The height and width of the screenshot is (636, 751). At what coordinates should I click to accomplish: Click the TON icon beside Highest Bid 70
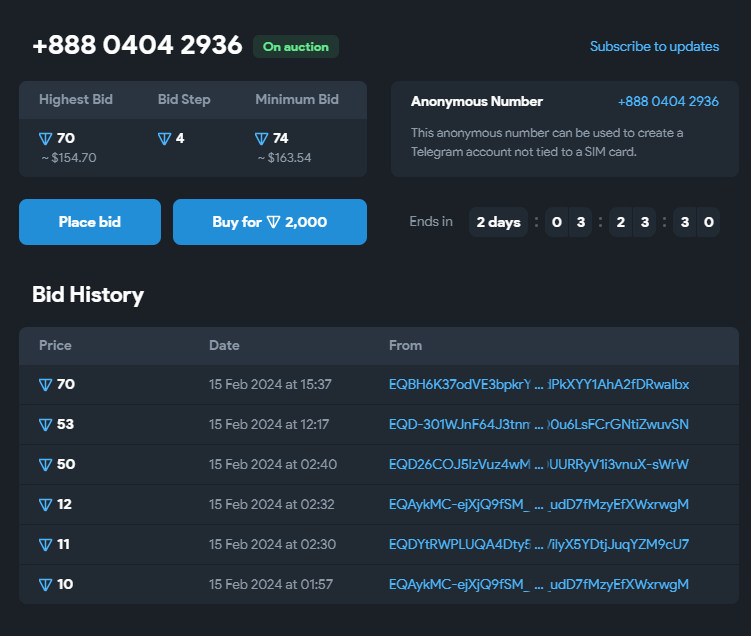click(x=45, y=139)
